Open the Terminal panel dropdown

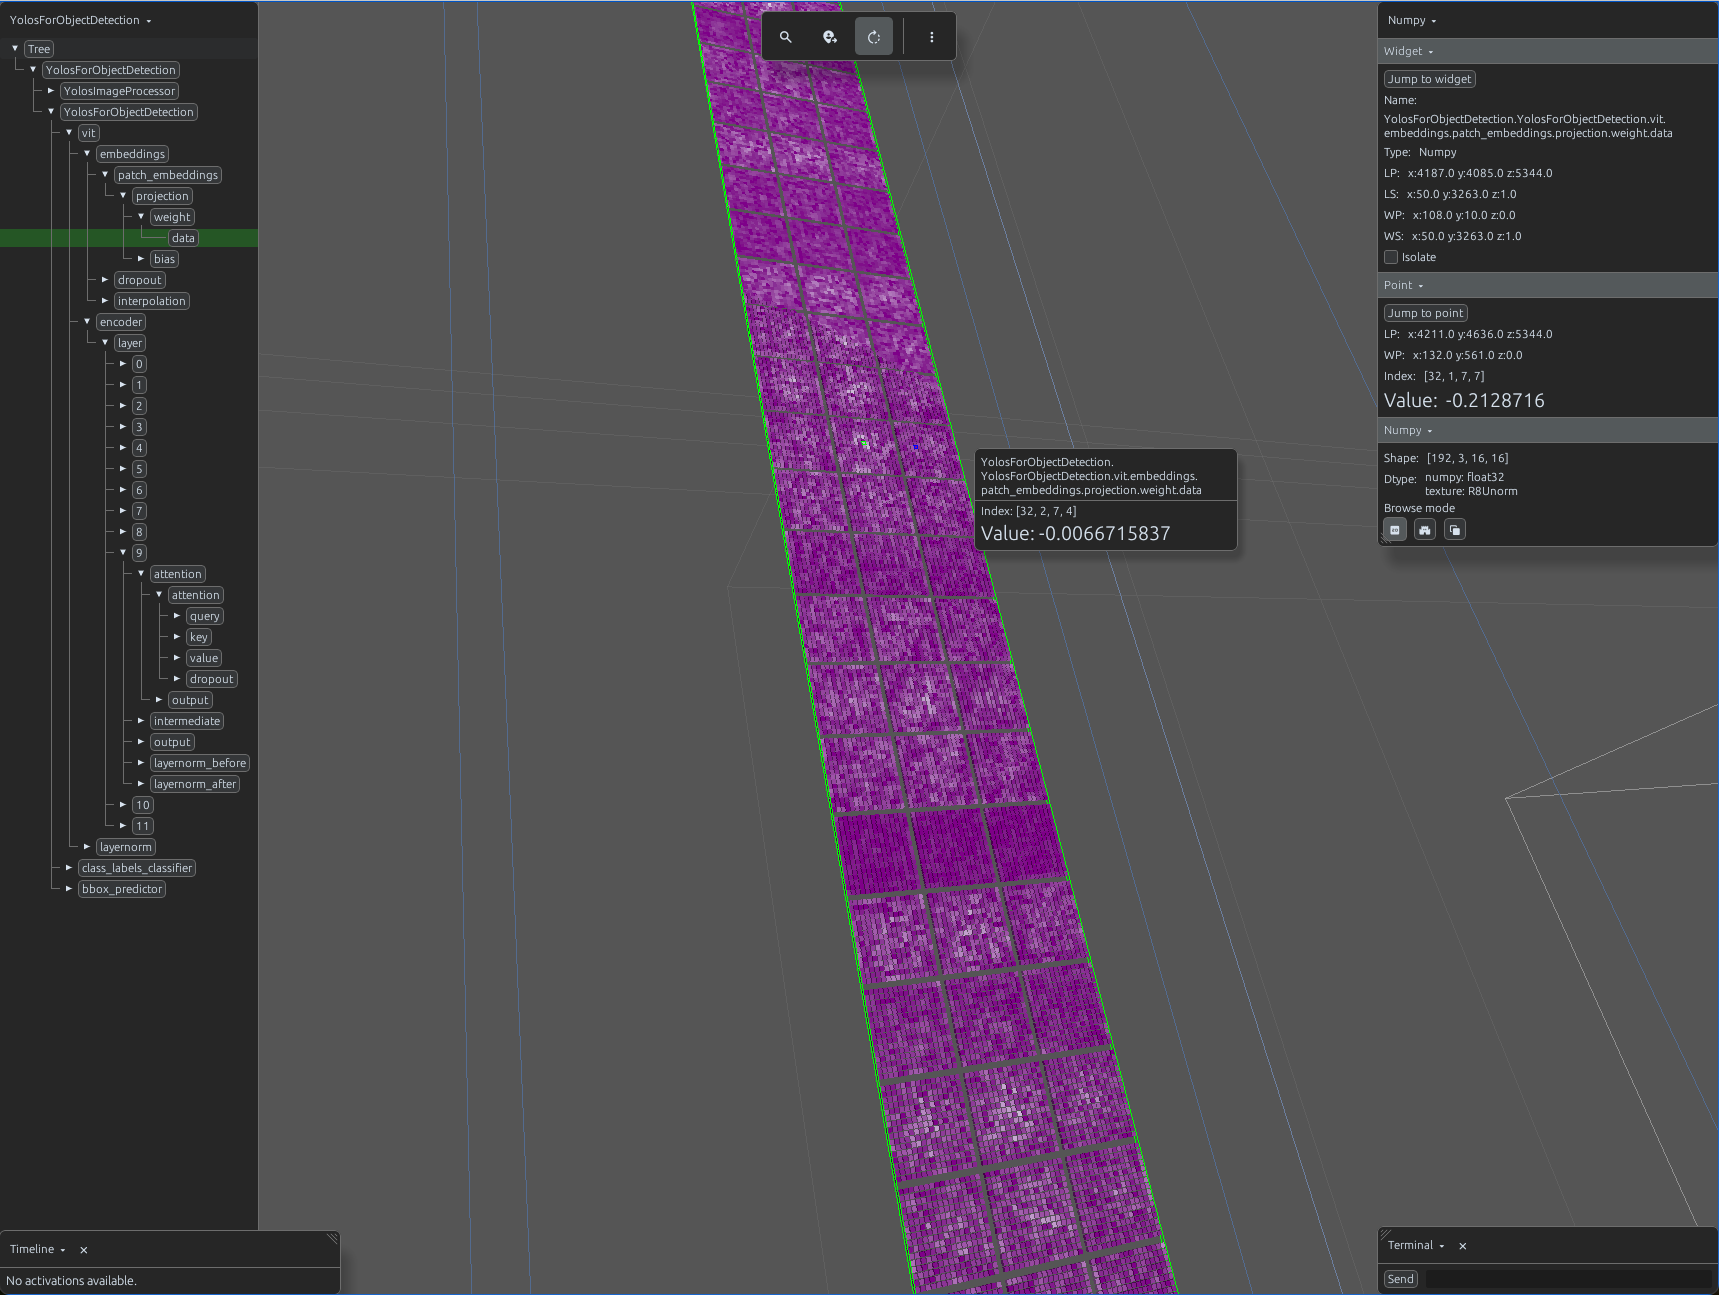[1416, 1245]
